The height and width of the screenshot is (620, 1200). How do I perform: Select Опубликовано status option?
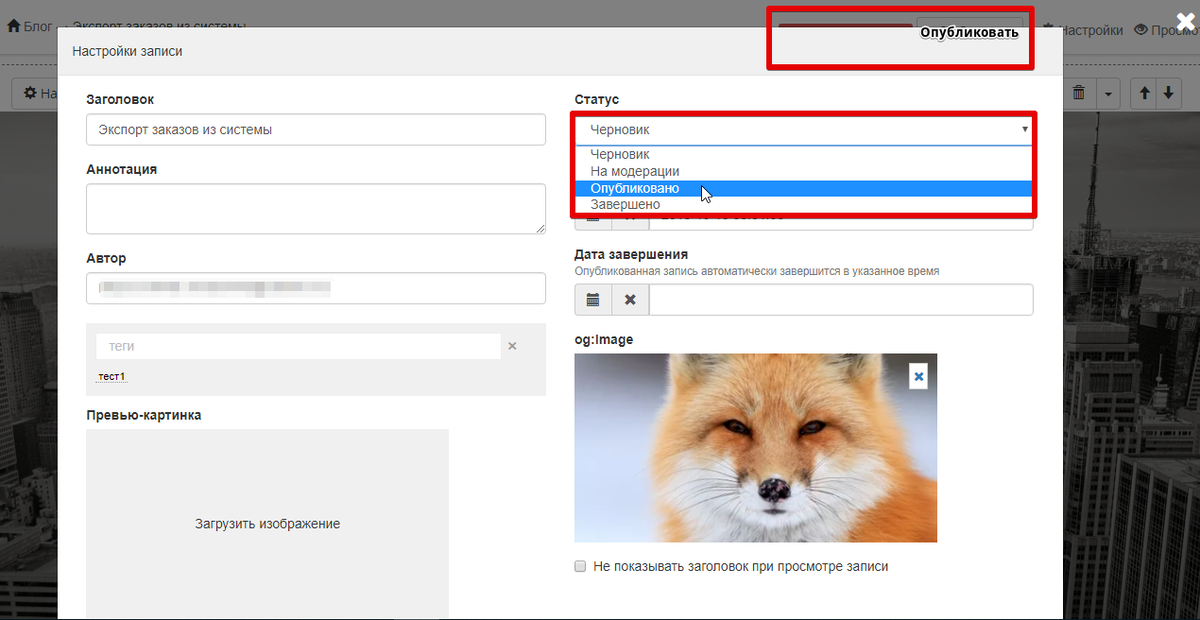804,188
